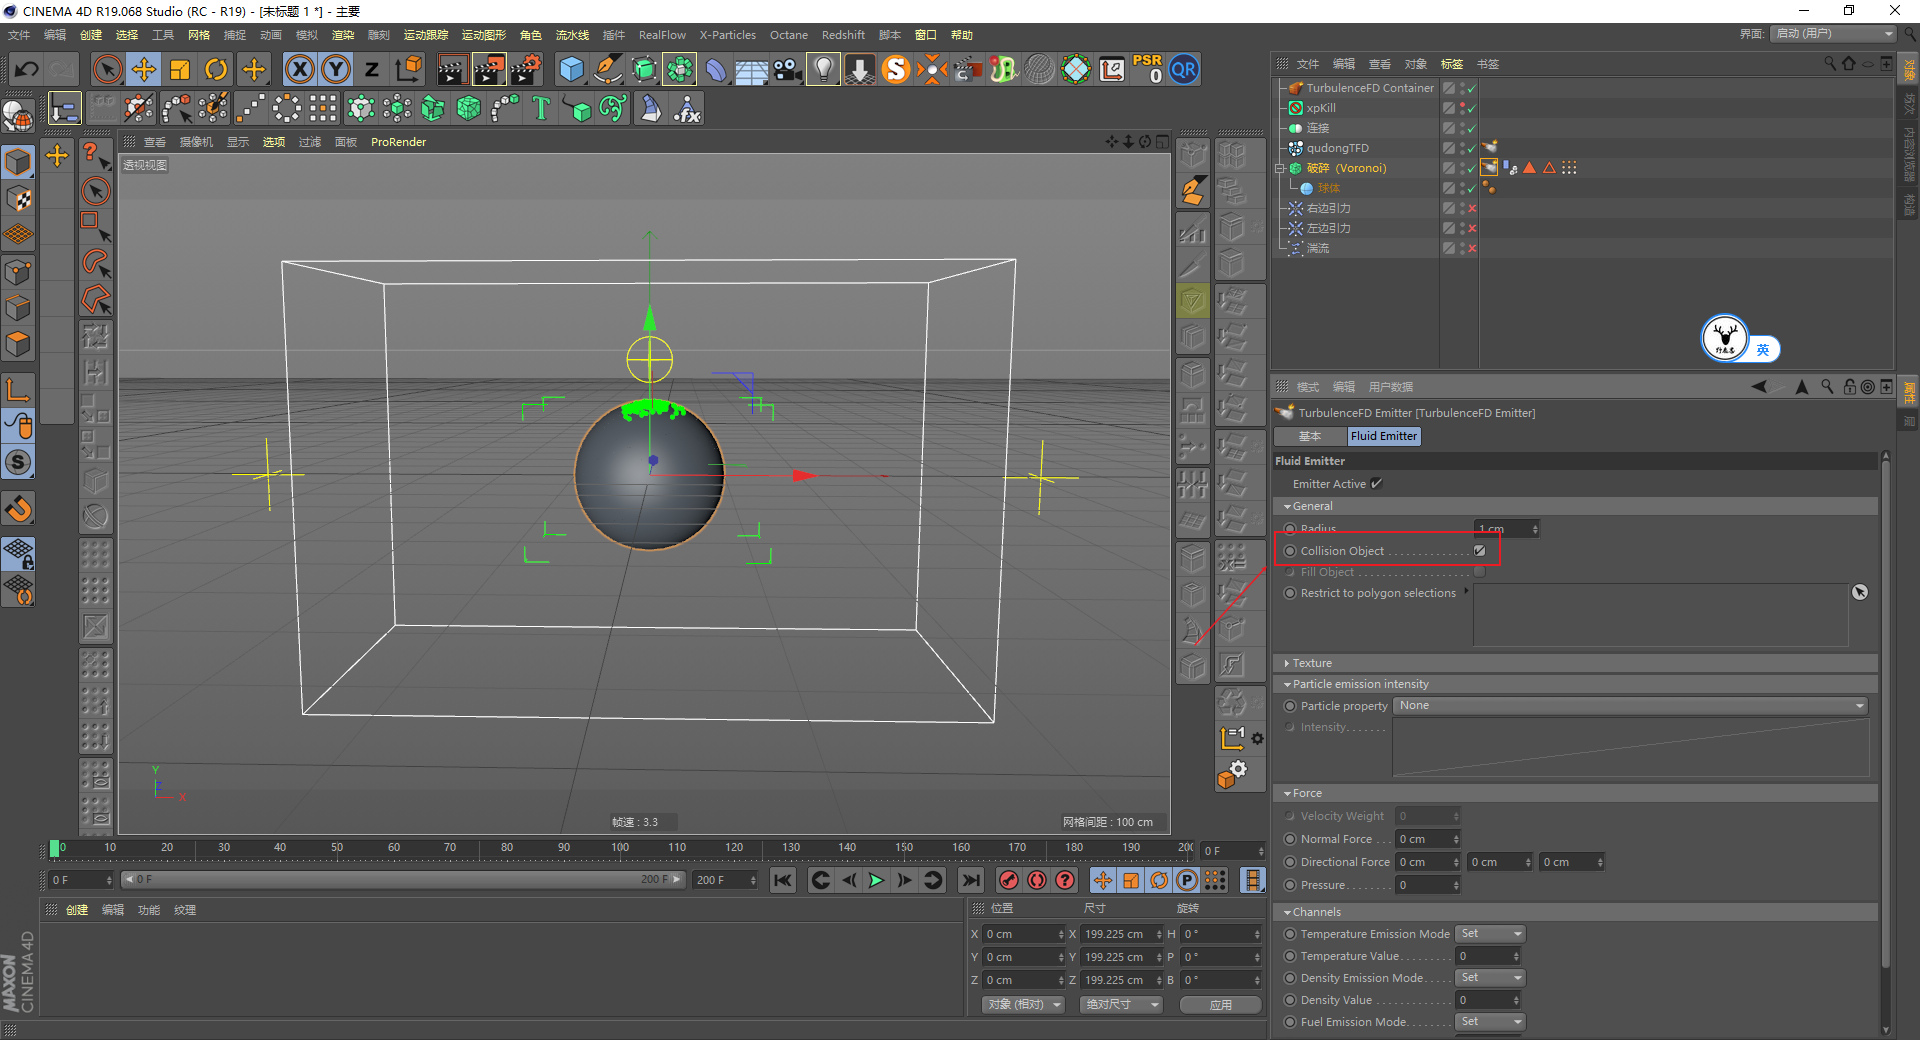Collapse the General section
Viewport: 1920px width, 1040px height.
(x=1287, y=507)
